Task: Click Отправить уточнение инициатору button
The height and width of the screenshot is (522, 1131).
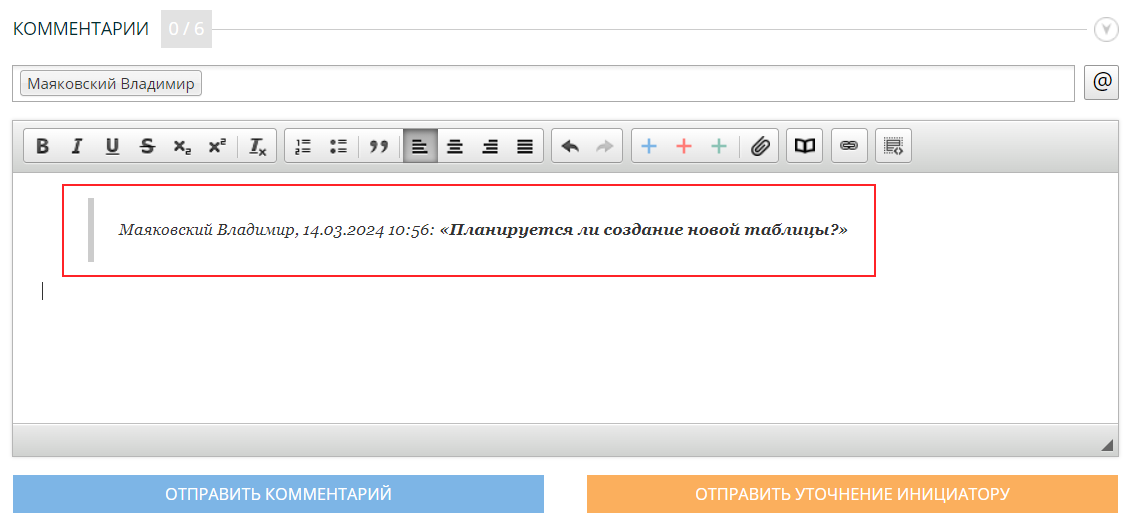Action: click(852, 494)
